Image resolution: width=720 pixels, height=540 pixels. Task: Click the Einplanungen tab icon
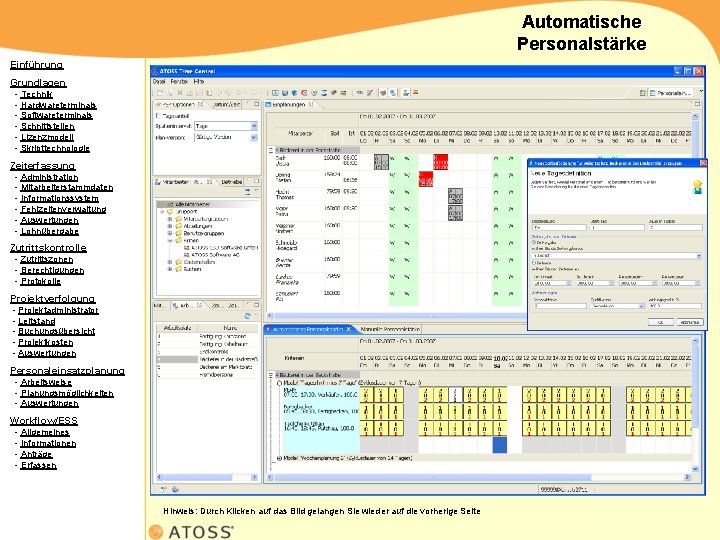point(269,105)
